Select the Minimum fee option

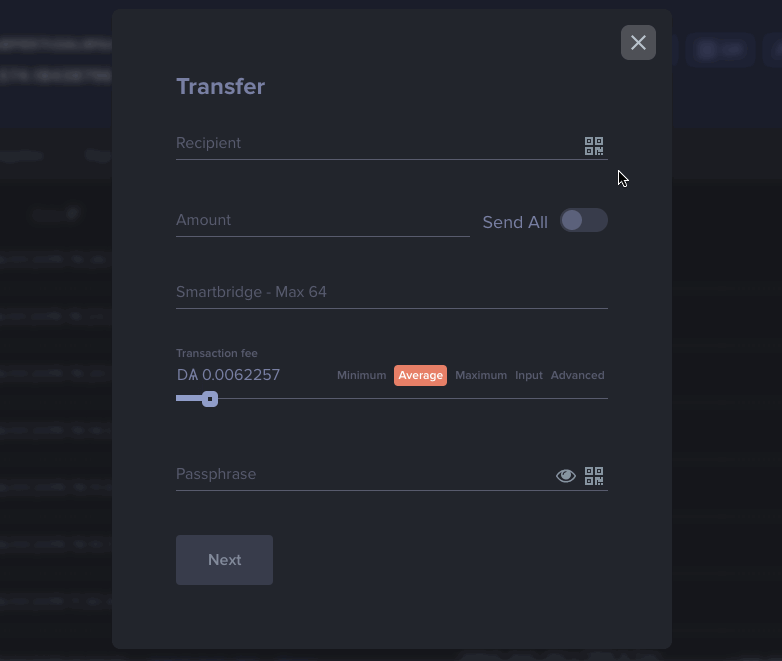362,375
